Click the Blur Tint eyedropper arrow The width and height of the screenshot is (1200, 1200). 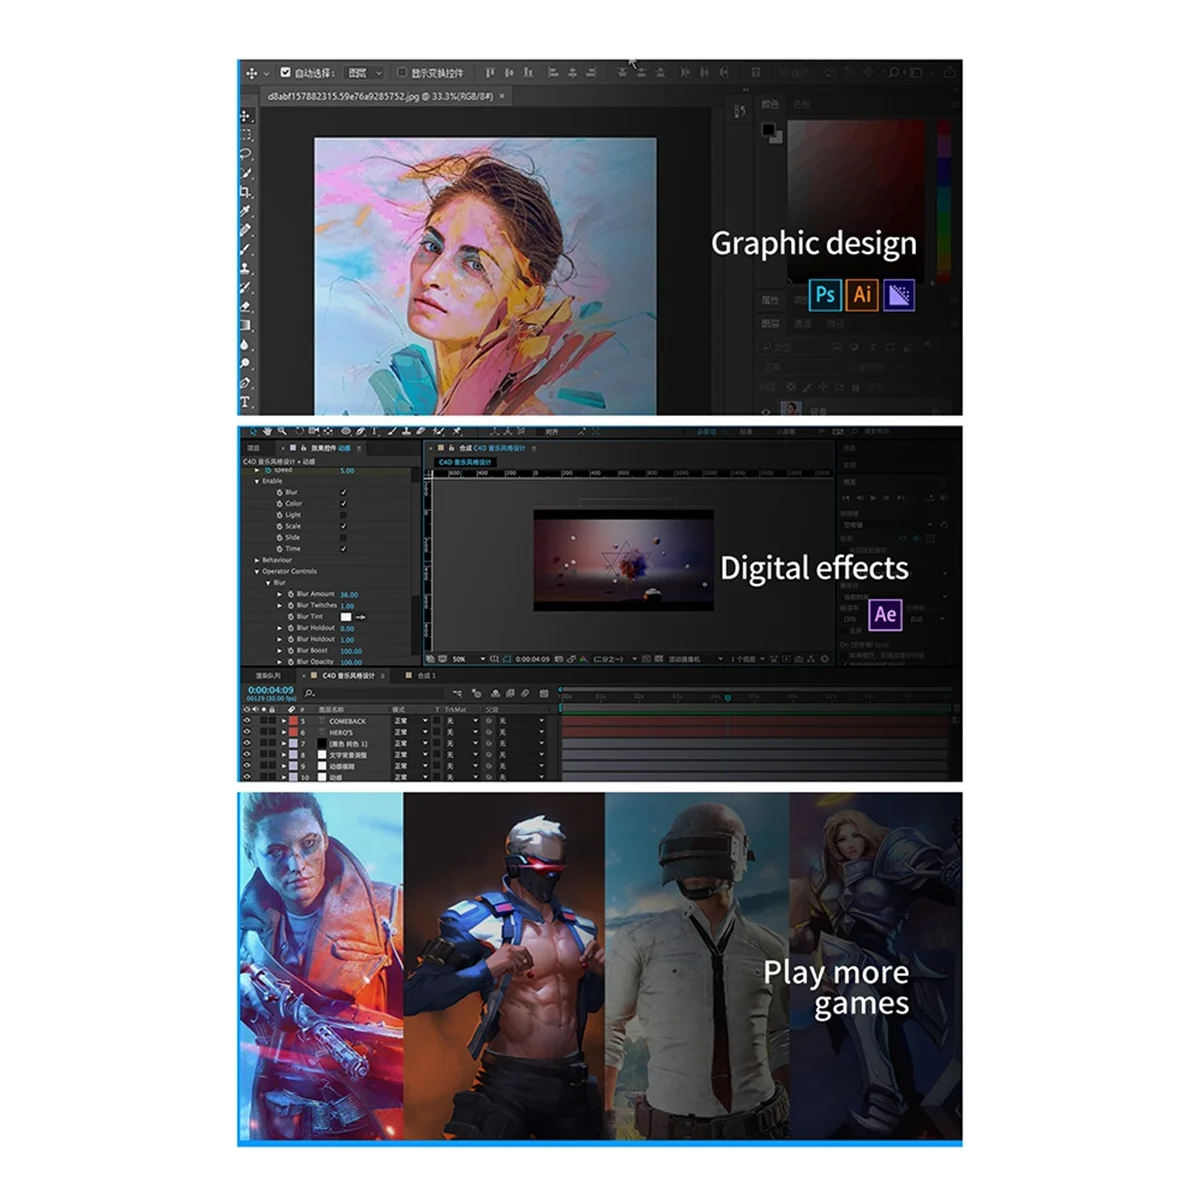[360, 617]
